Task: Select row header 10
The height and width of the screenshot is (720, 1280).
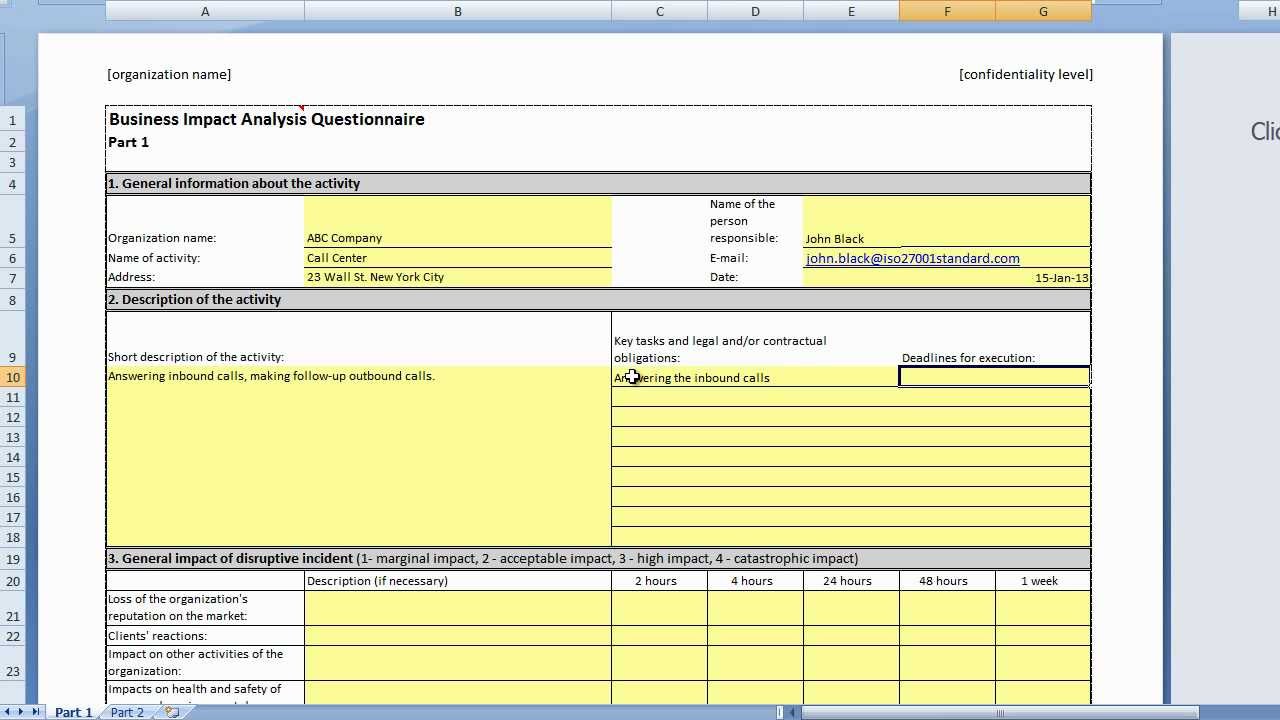Action: [x=12, y=377]
